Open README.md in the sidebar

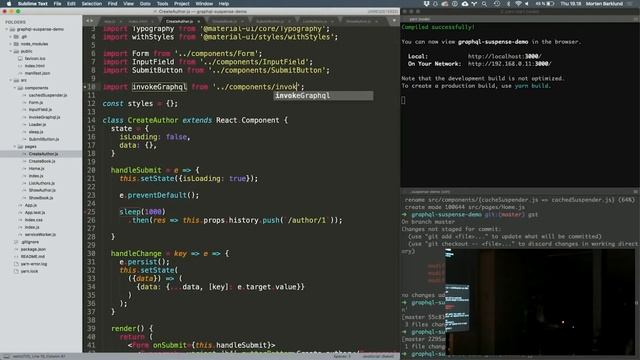(33, 256)
